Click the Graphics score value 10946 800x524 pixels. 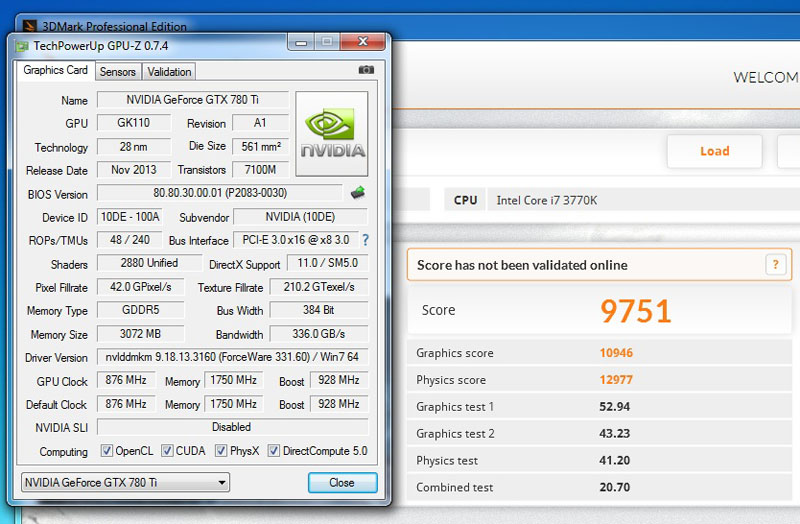click(x=616, y=353)
